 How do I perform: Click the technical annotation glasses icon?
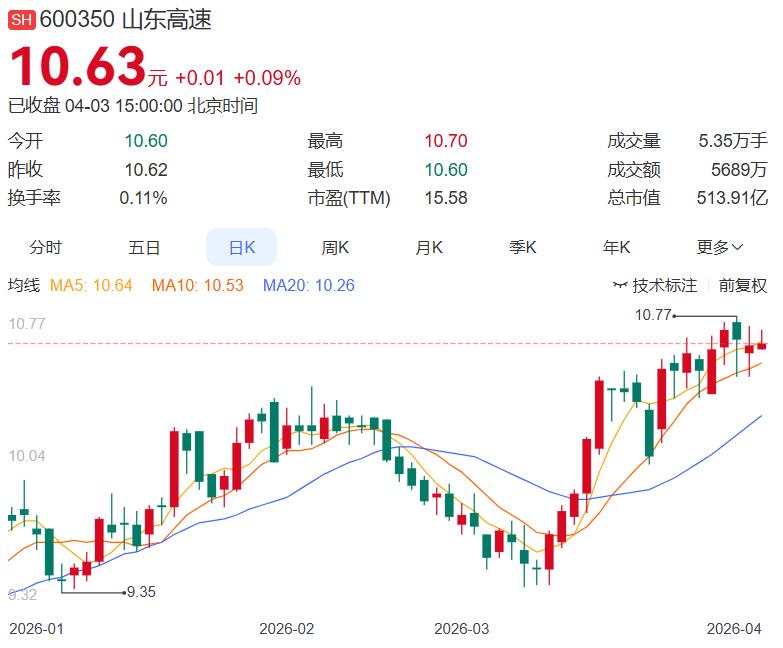[x=620, y=286]
